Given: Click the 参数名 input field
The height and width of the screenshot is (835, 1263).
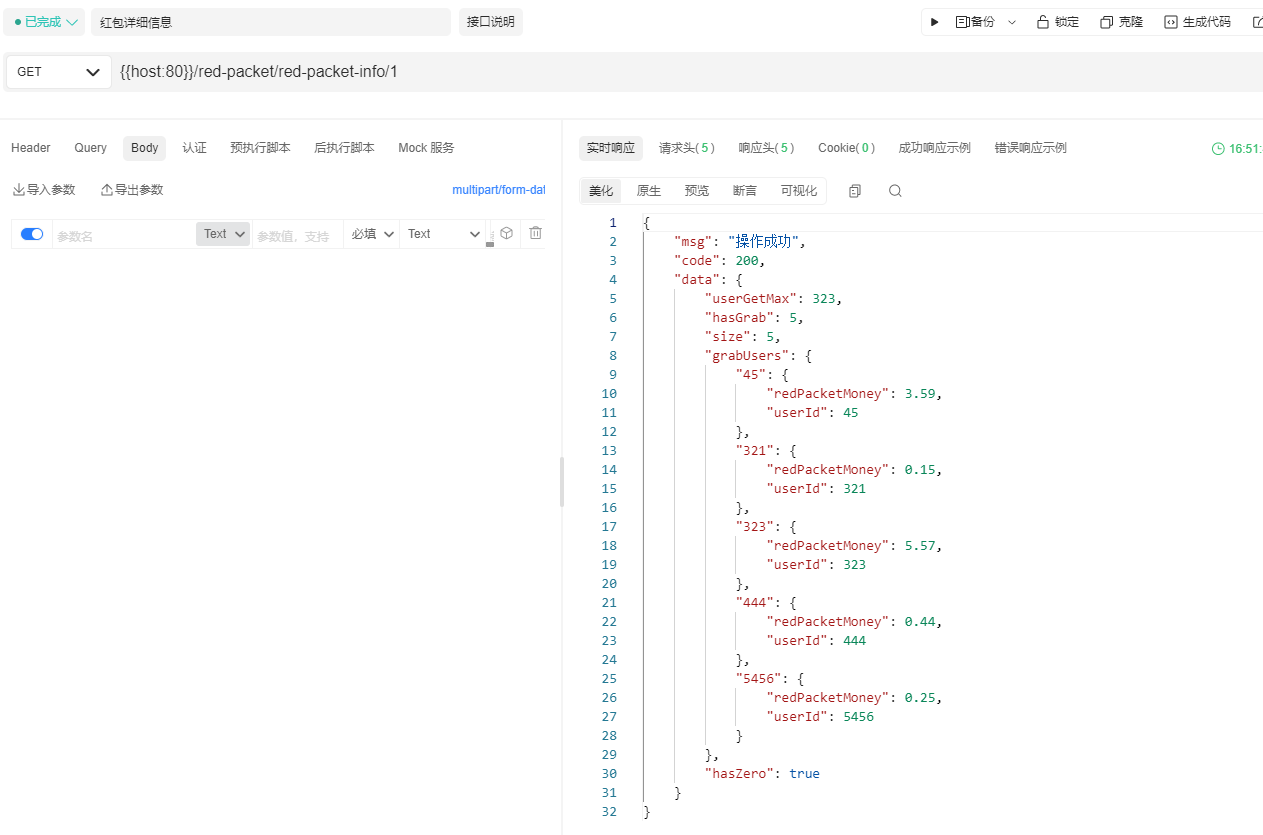Looking at the screenshot, I should pyautogui.click(x=123, y=235).
